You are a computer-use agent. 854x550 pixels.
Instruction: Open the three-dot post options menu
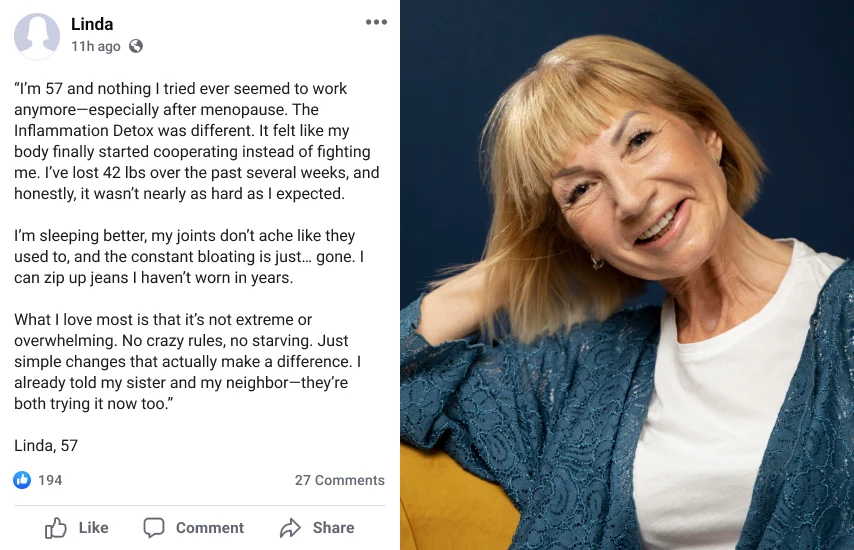[376, 23]
